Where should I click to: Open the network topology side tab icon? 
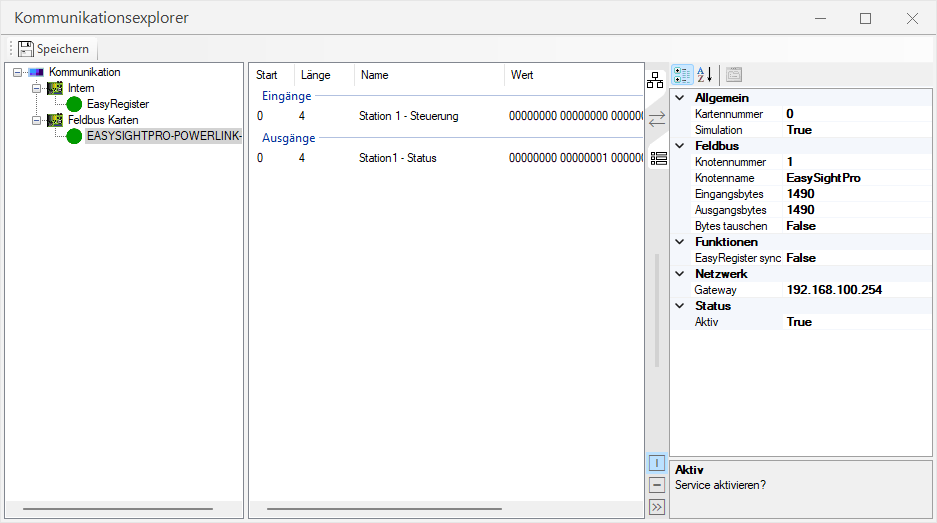click(x=656, y=81)
